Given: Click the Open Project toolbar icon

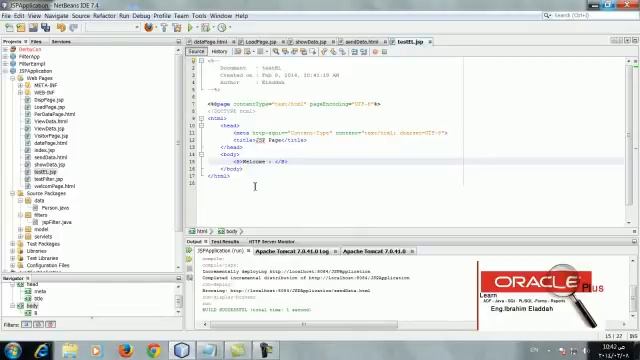Looking at the screenshot, I should (33, 27).
